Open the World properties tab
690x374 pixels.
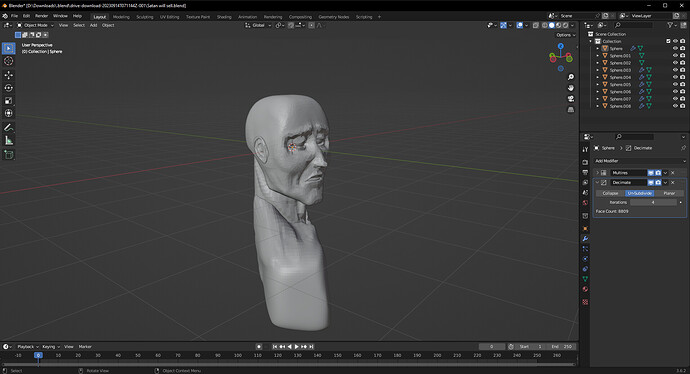click(x=585, y=202)
